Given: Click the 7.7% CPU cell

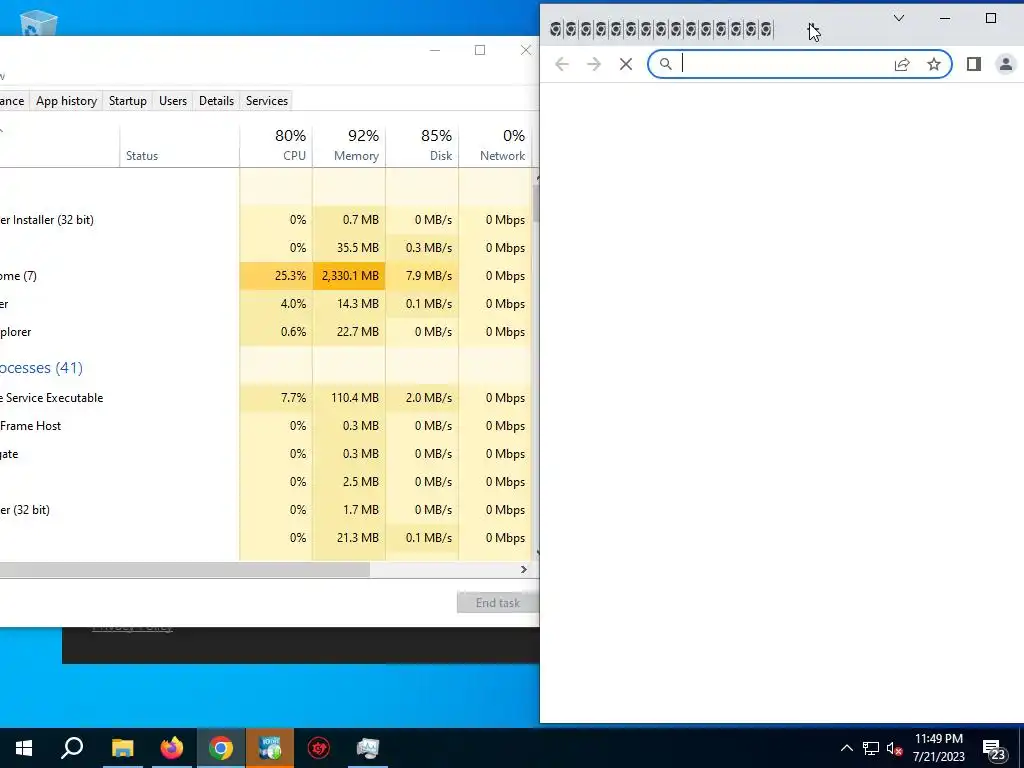Looking at the screenshot, I should (276, 398).
